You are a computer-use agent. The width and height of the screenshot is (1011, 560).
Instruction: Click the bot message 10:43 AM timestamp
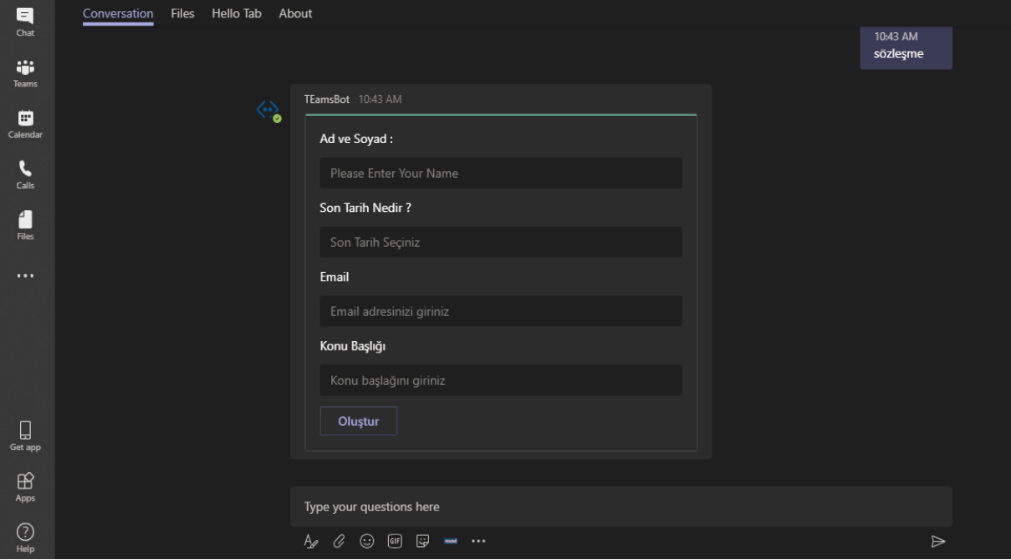point(380,99)
